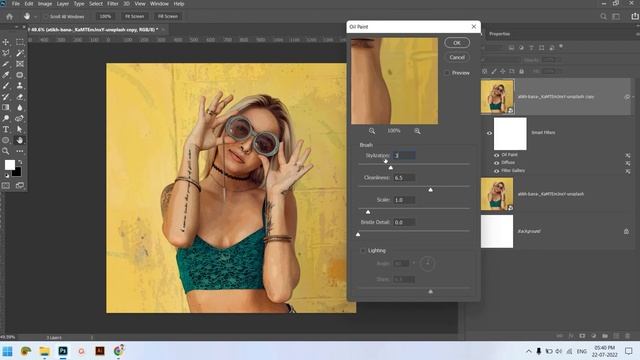Open the Edit menu
Image resolution: width=640 pixels, height=360 pixels.
click(x=29, y=4)
